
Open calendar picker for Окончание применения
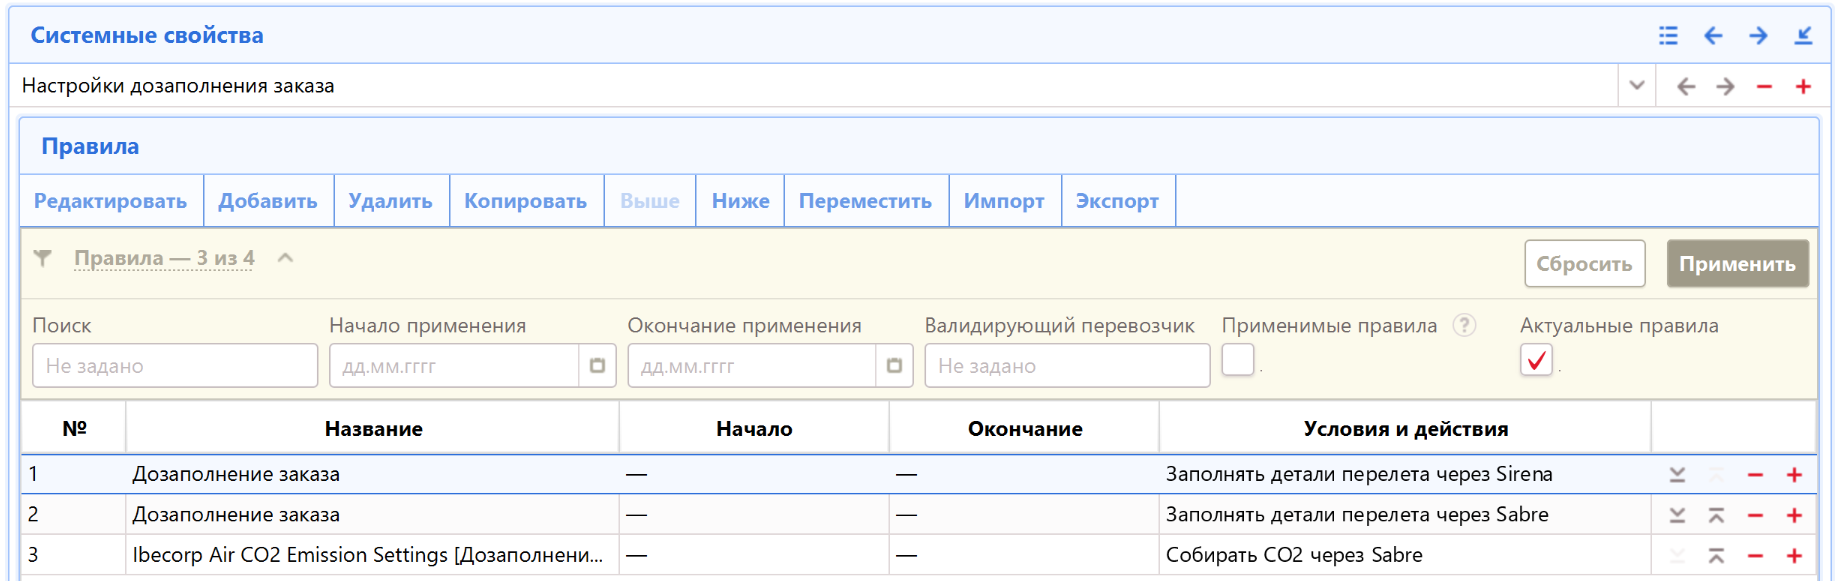coord(894,366)
